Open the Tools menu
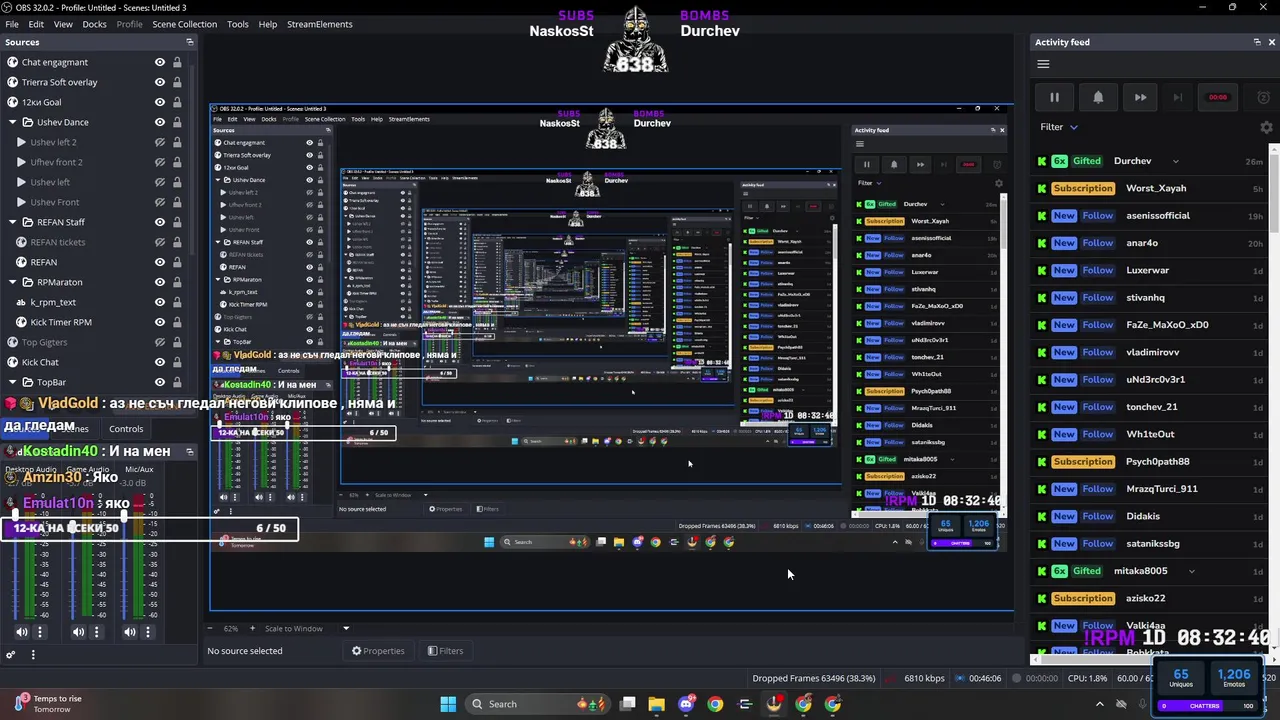This screenshot has height=720, width=1280. click(x=238, y=24)
